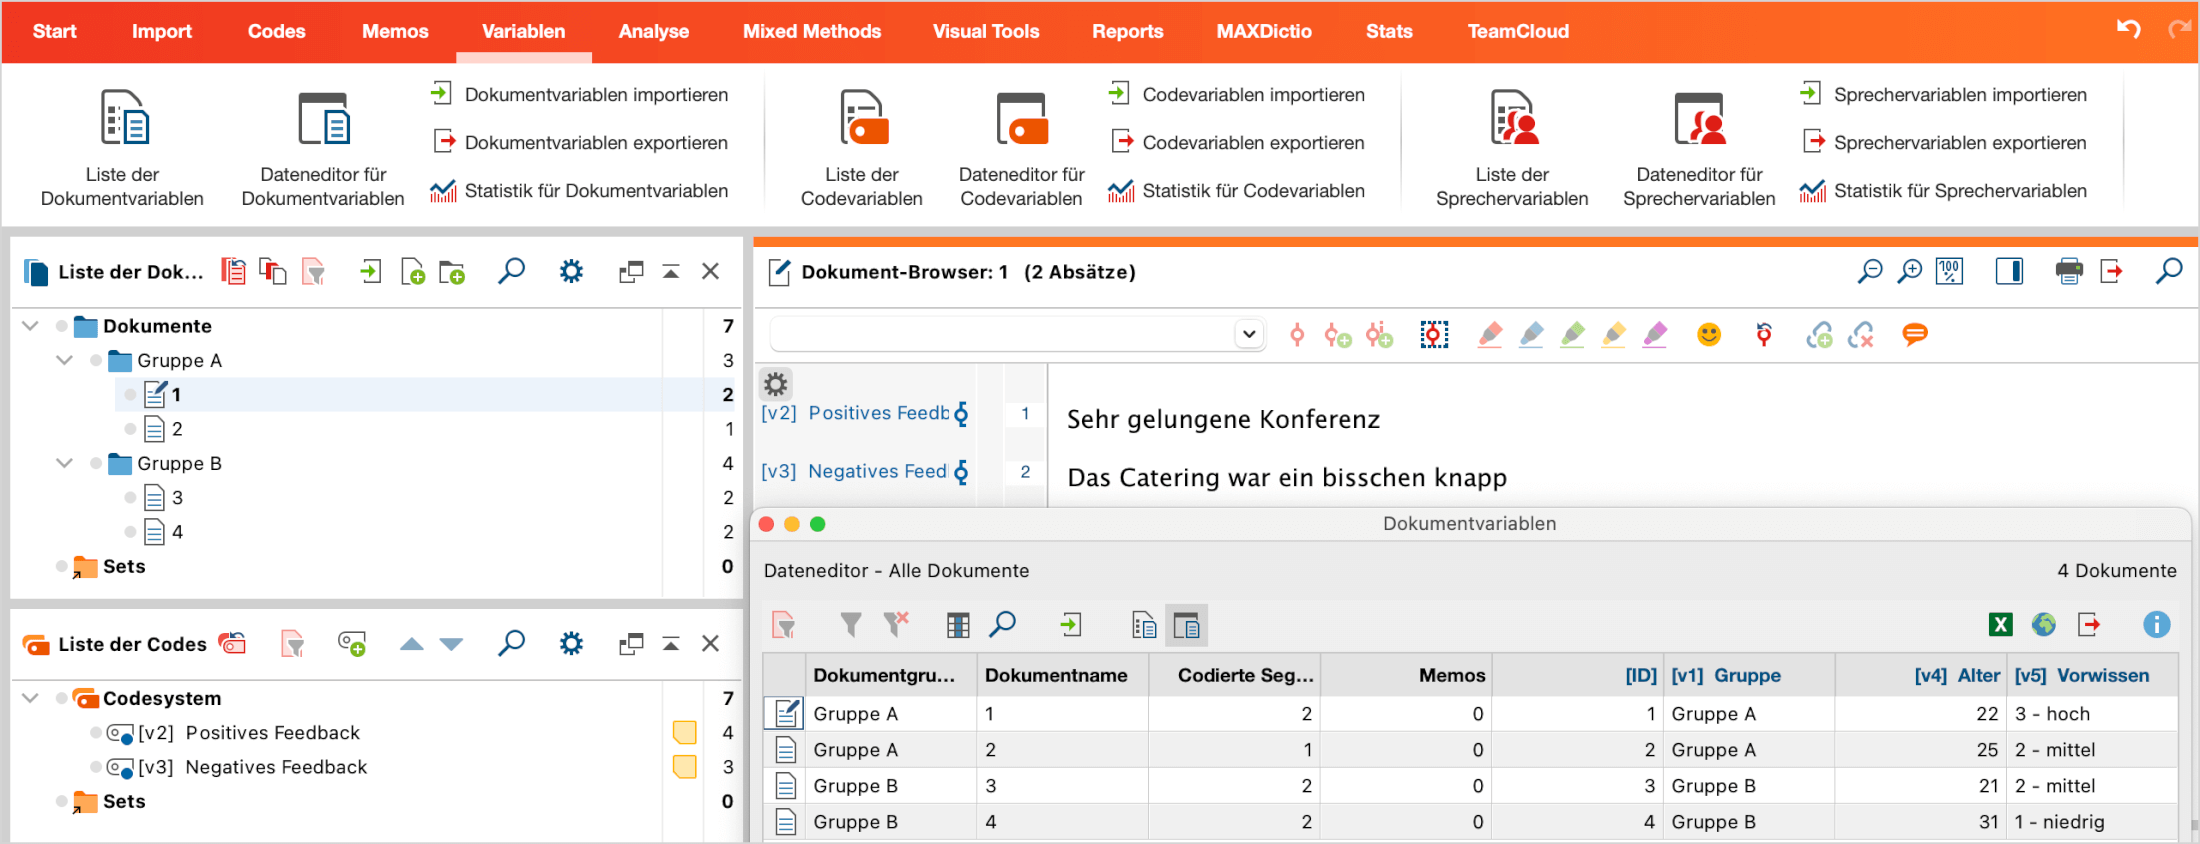Click the reset filter icon in Dateneditor
This screenshot has width=2200, height=844.
896,624
